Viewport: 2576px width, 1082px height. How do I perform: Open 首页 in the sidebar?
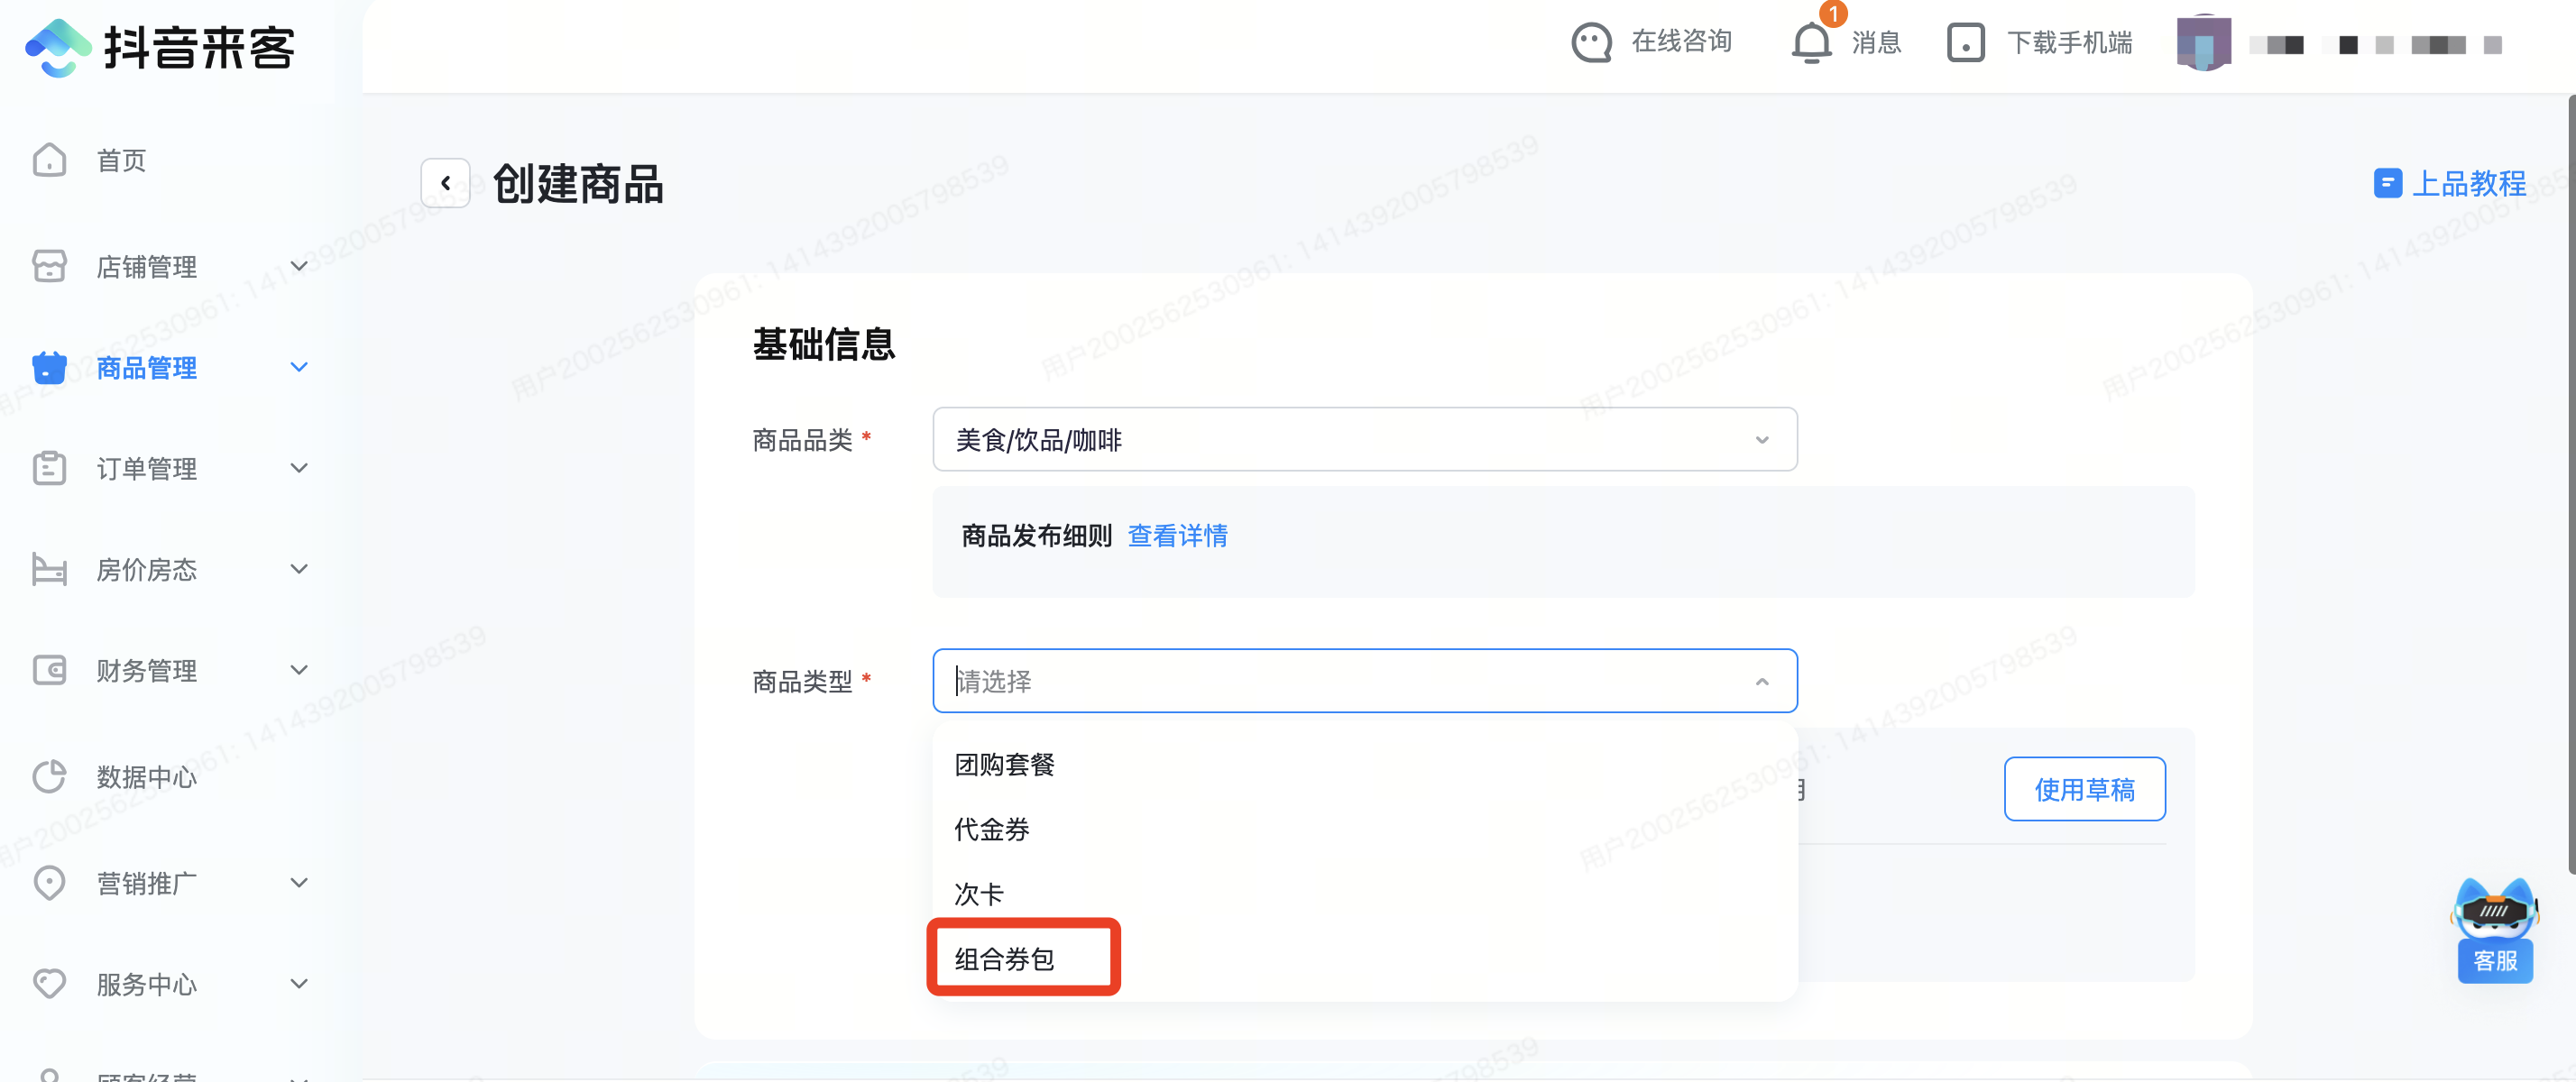click(121, 160)
